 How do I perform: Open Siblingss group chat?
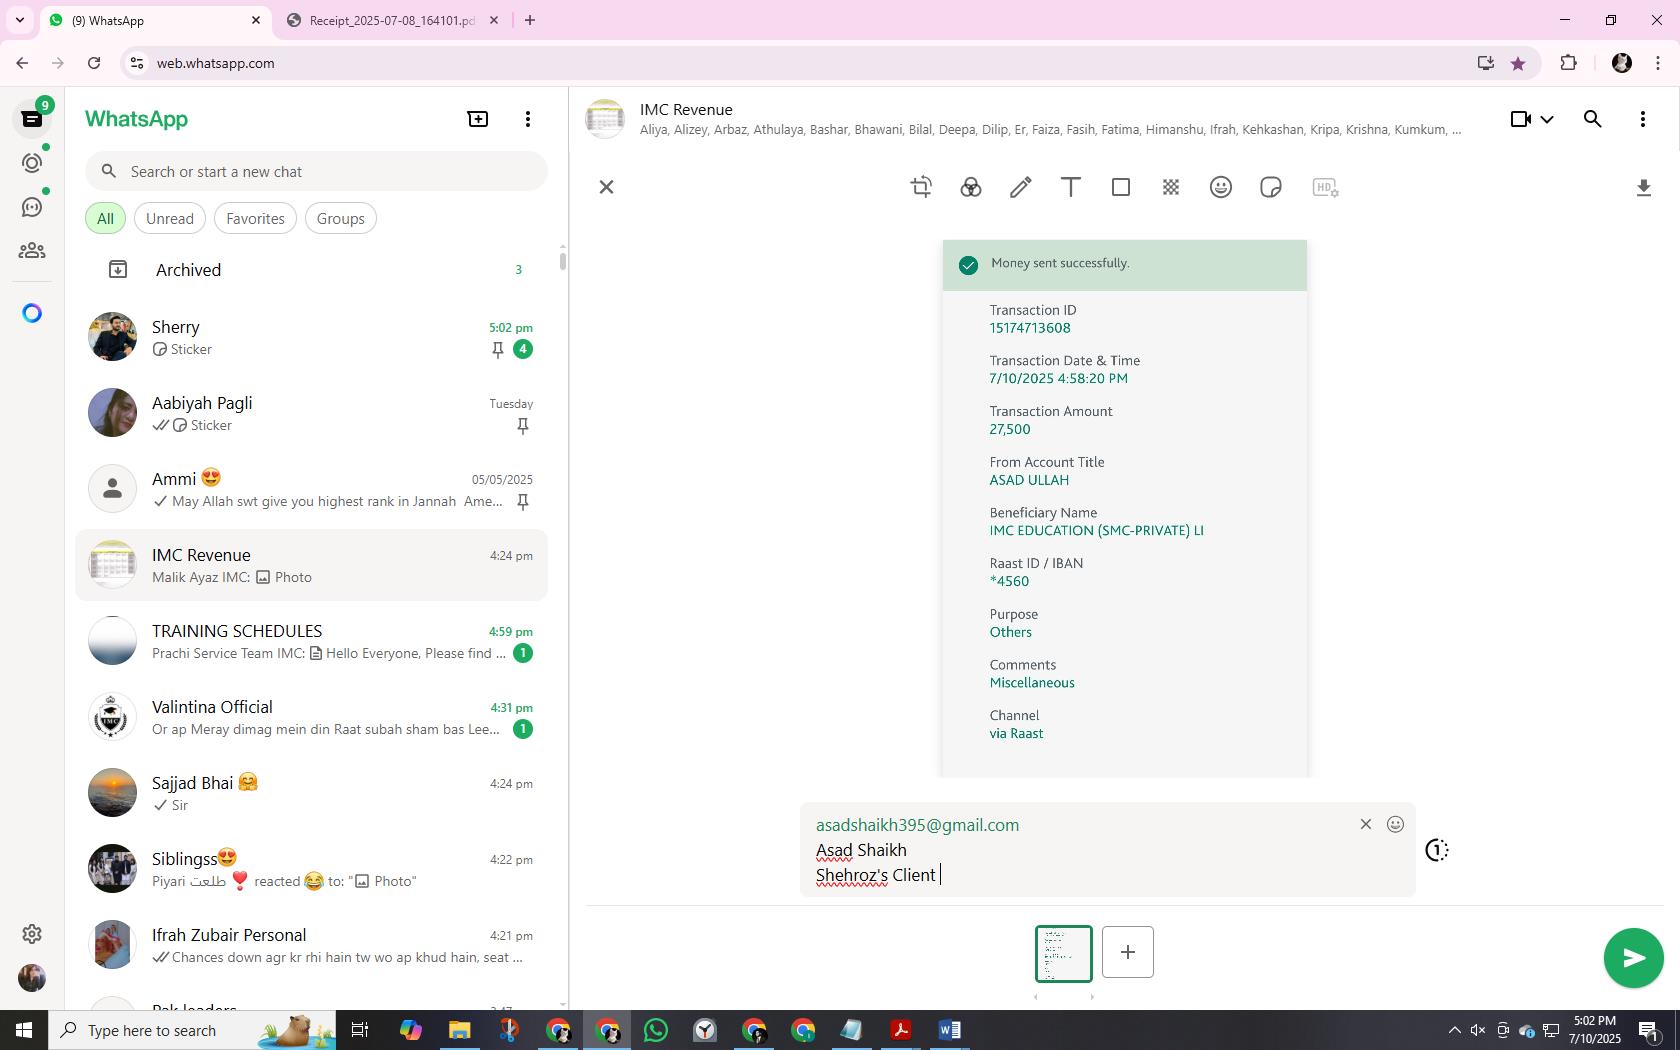pyautogui.click(x=311, y=870)
